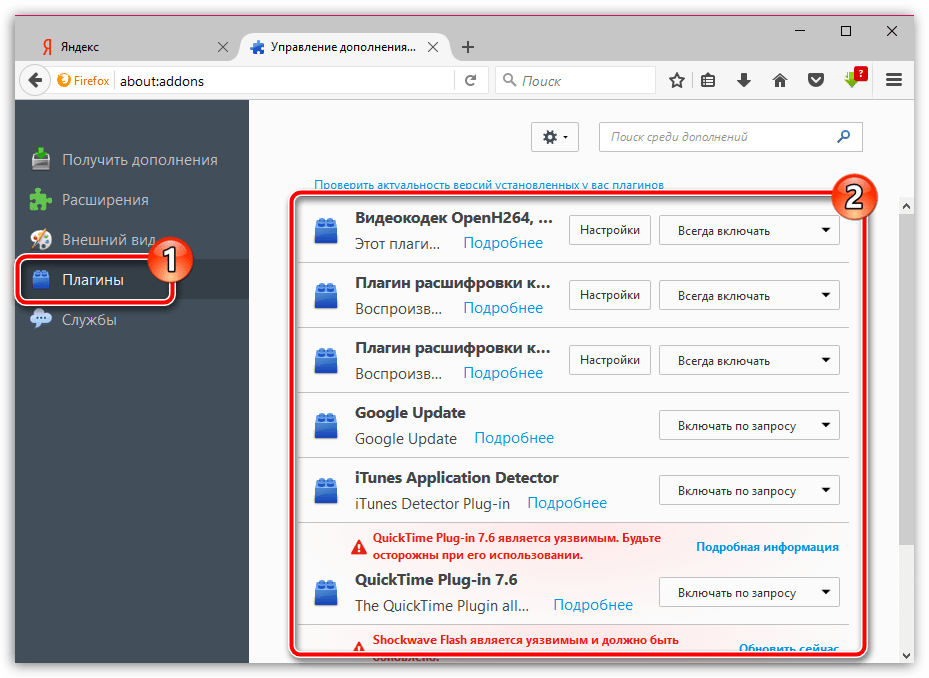The width and height of the screenshot is (929, 678).
Task: Open the gear tools dropdown
Action: pyautogui.click(x=555, y=137)
